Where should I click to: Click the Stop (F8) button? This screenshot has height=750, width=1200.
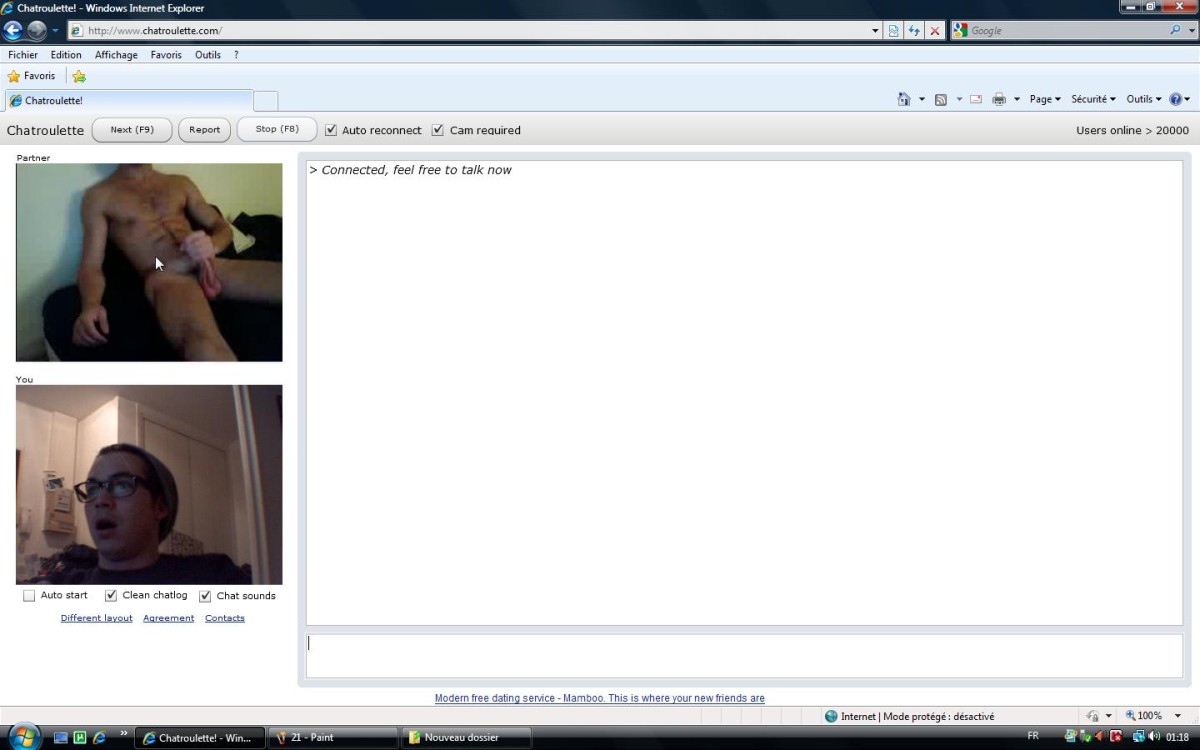[277, 130]
